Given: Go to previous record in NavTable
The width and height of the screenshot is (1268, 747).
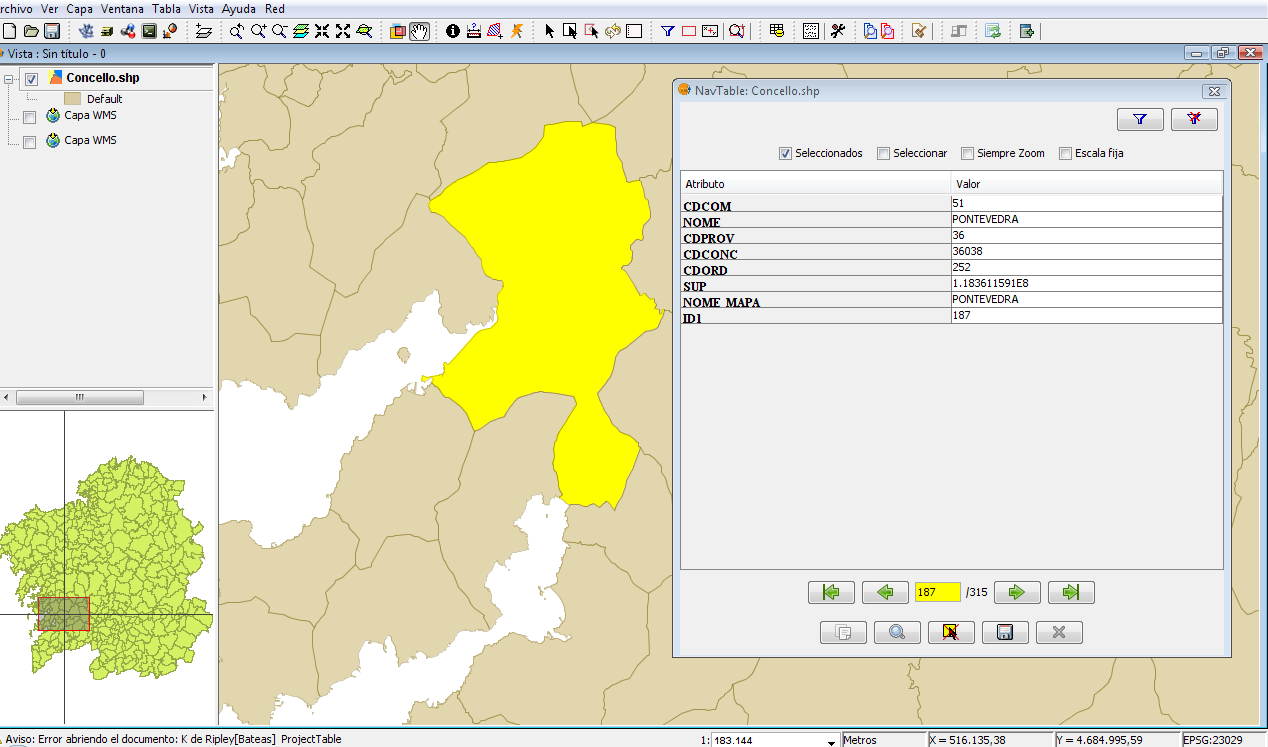Looking at the screenshot, I should 885,592.
